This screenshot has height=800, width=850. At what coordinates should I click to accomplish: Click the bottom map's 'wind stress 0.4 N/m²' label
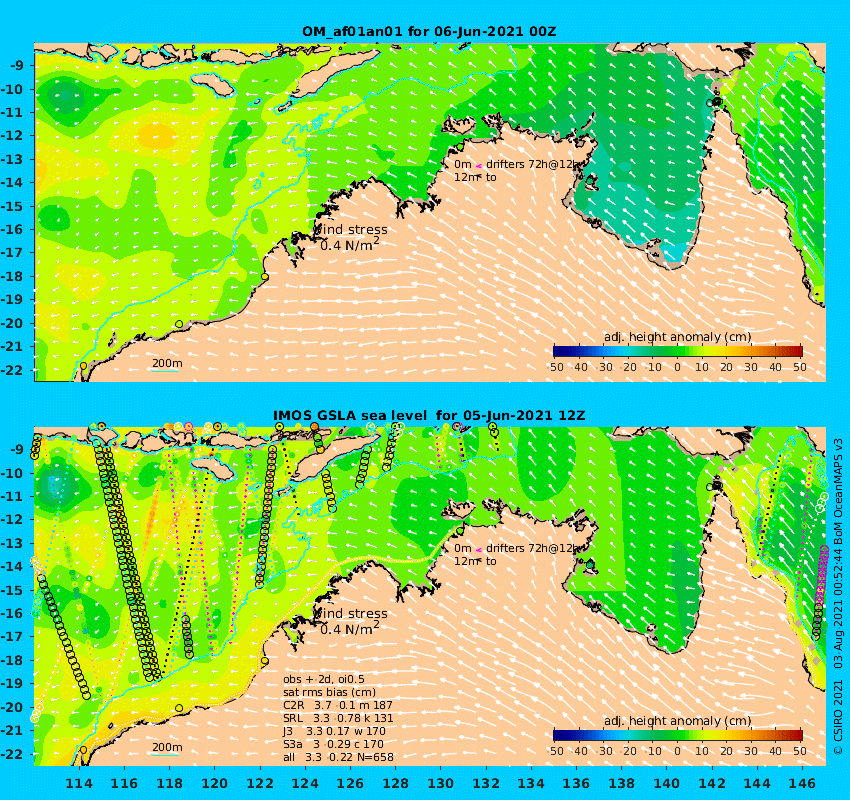point(352,621)
